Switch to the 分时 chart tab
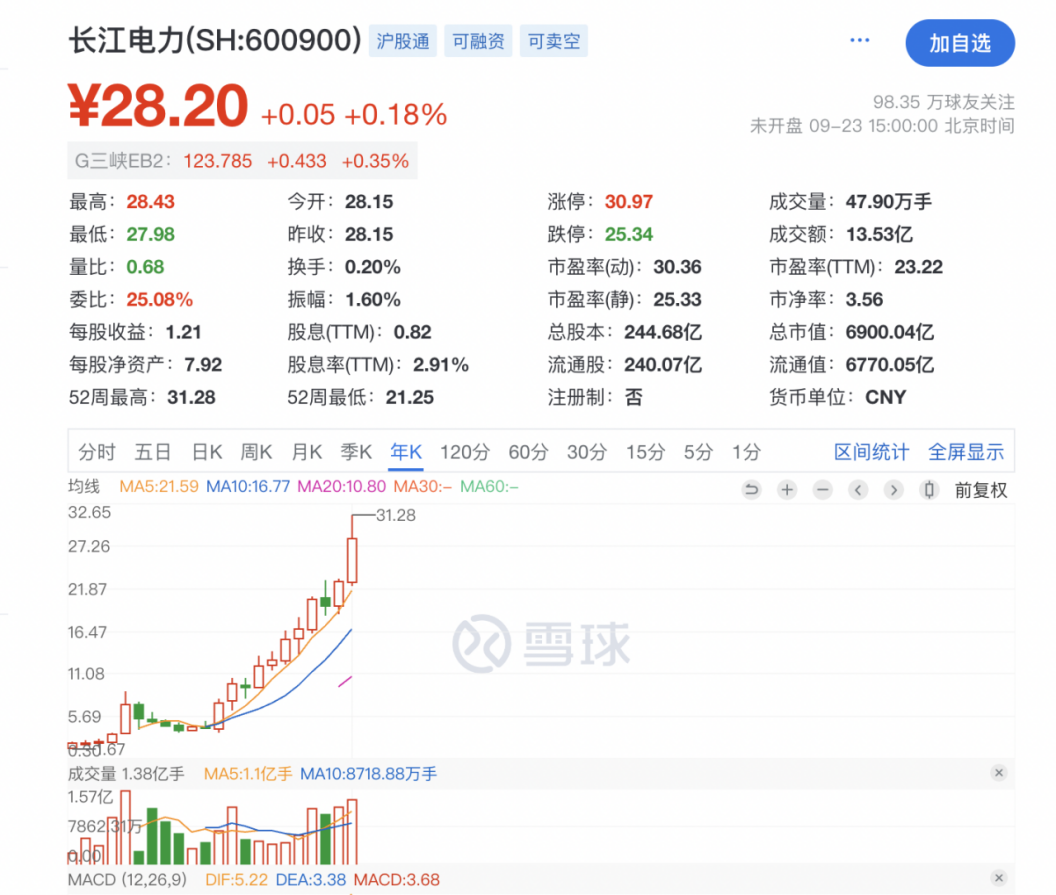 tap(97, 452)
